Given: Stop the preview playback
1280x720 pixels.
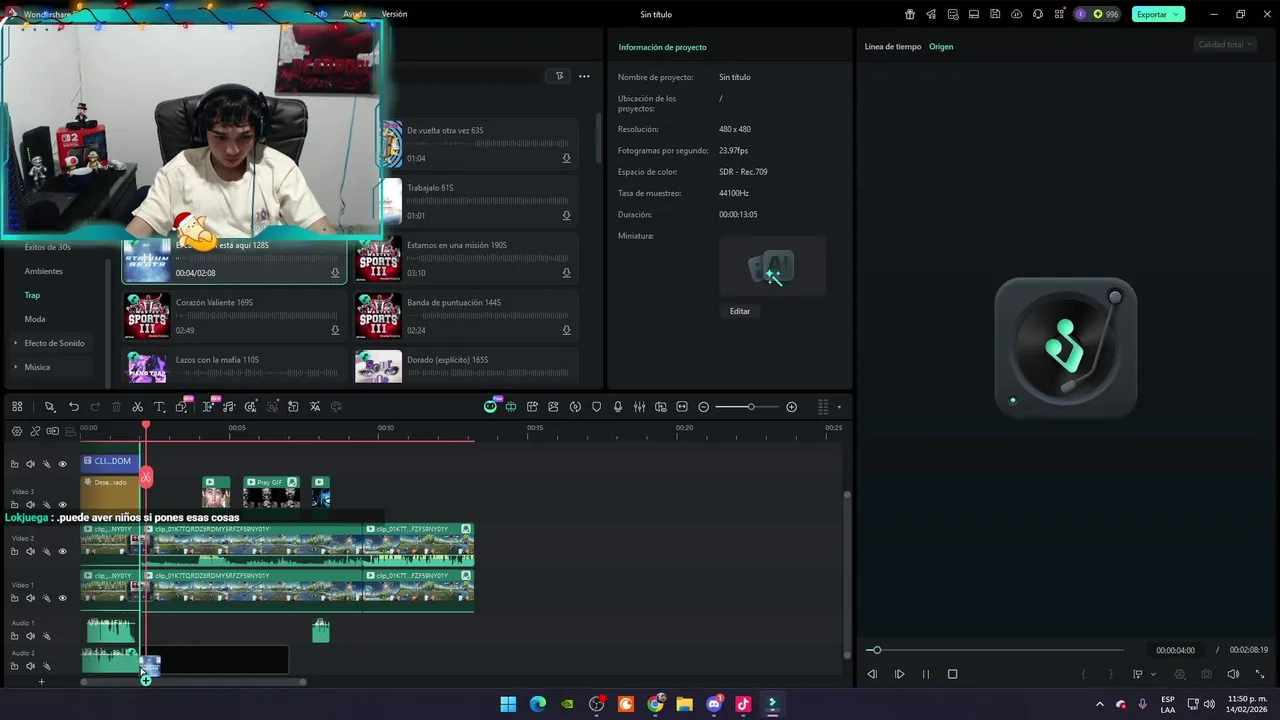Looking at the screenshot, I should [x=952, y=674].
